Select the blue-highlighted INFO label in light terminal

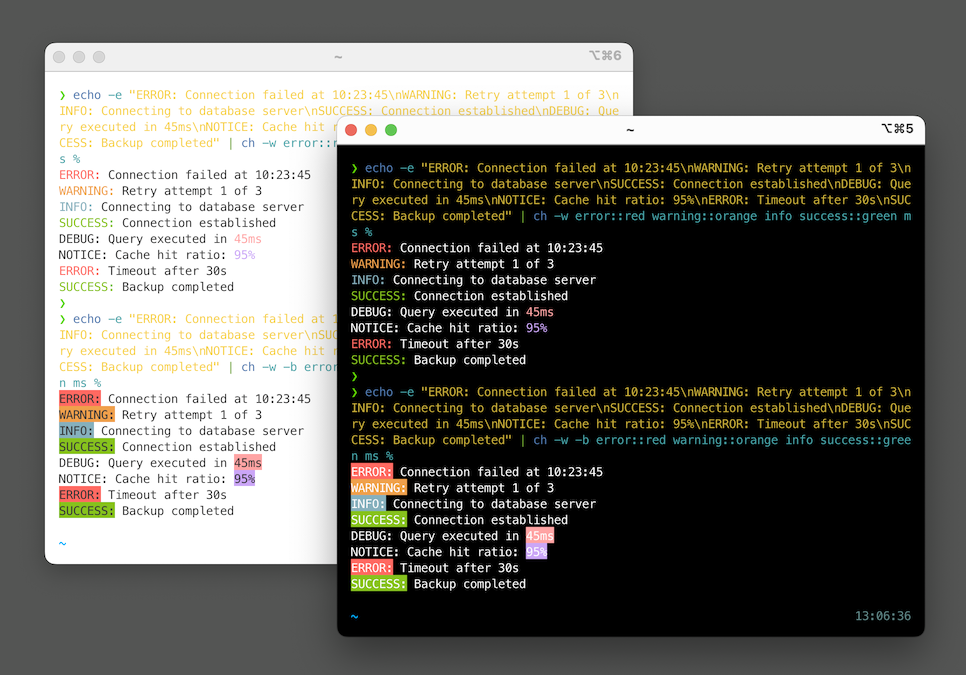[x=76, y=431]
